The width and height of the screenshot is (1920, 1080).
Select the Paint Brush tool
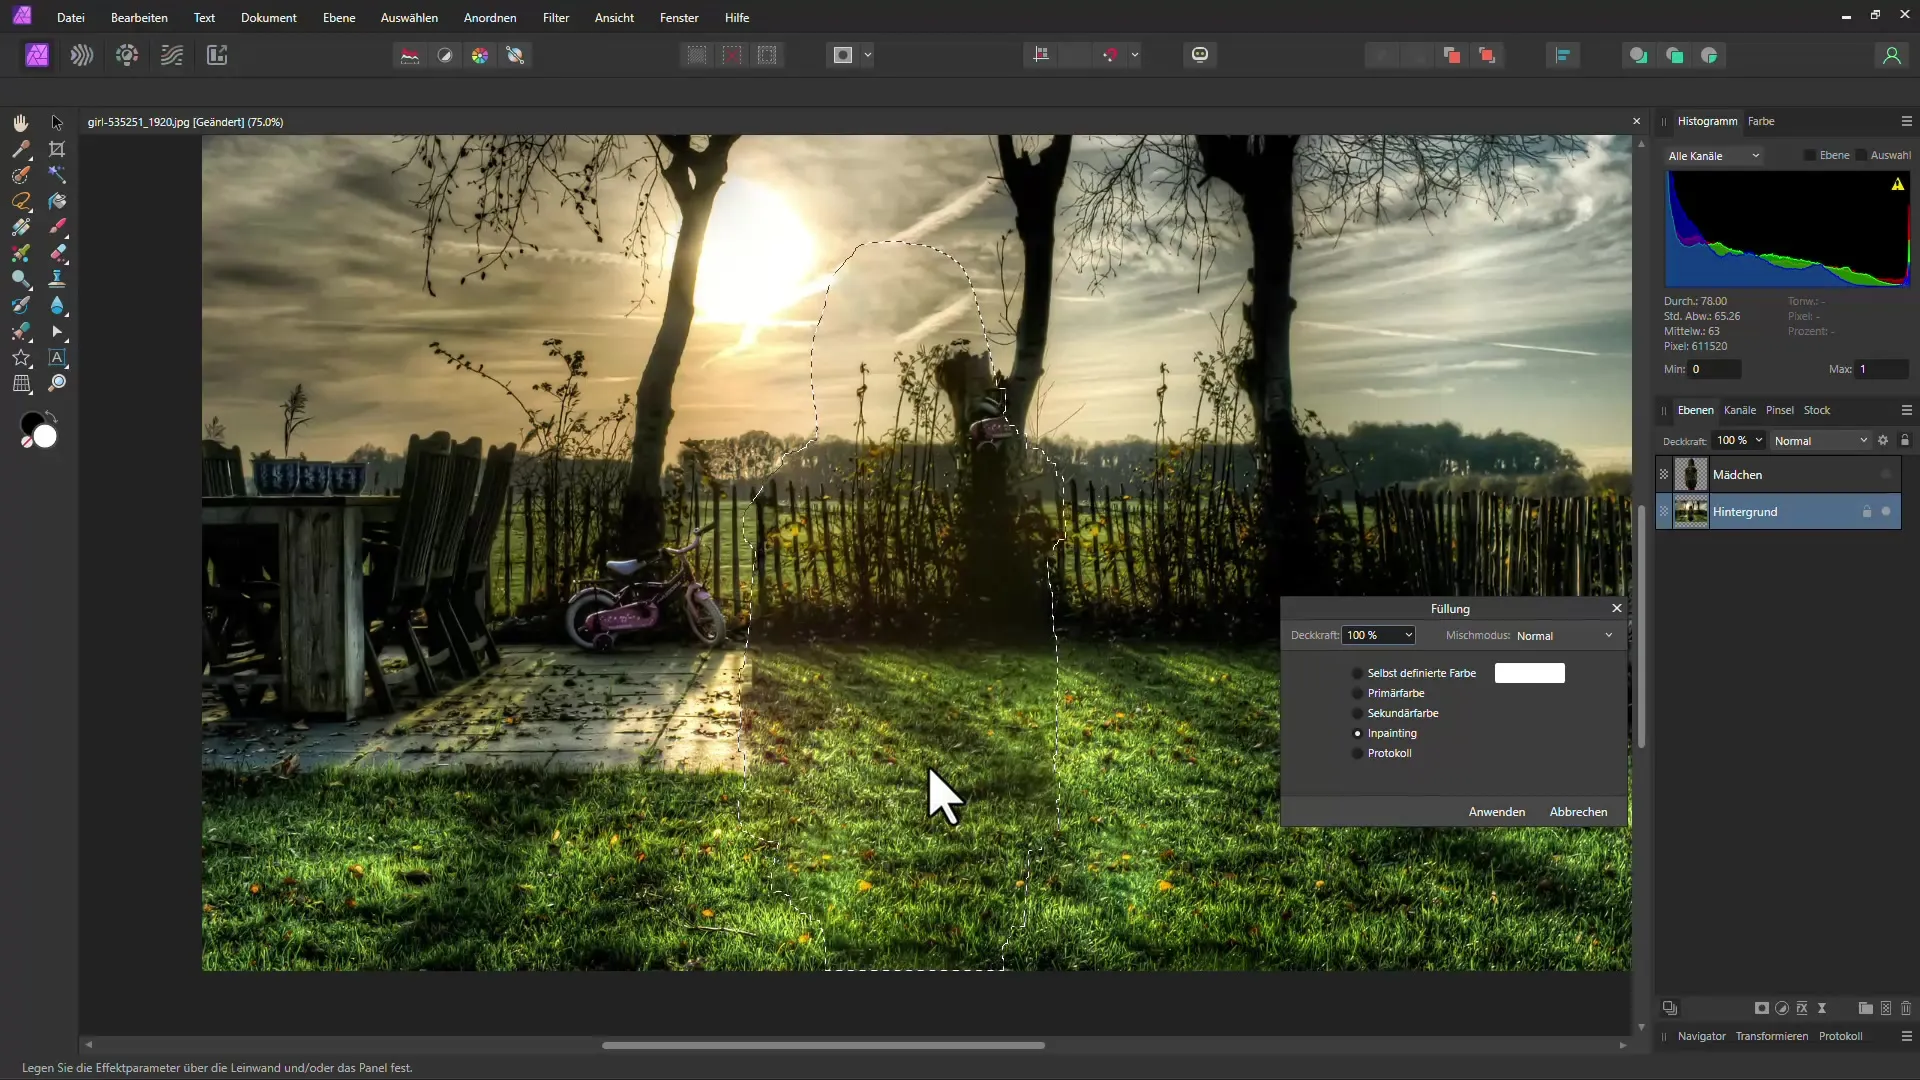tap(57, 227)
